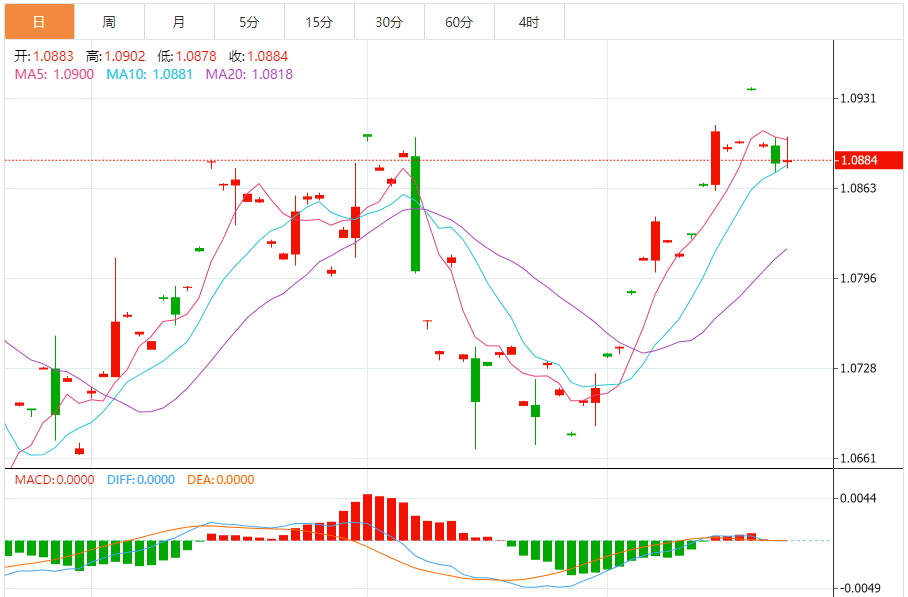This screenshot has width=908, height=597.
Task: Open the 5分 timeframe tab
Action: tap(250, 22)
